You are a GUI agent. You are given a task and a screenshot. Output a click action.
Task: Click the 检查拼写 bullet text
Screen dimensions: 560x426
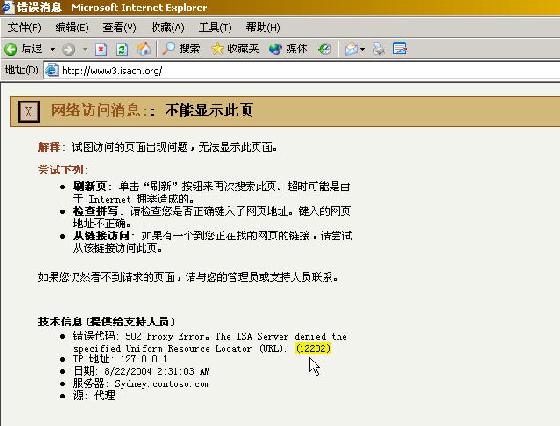point(95,211)
